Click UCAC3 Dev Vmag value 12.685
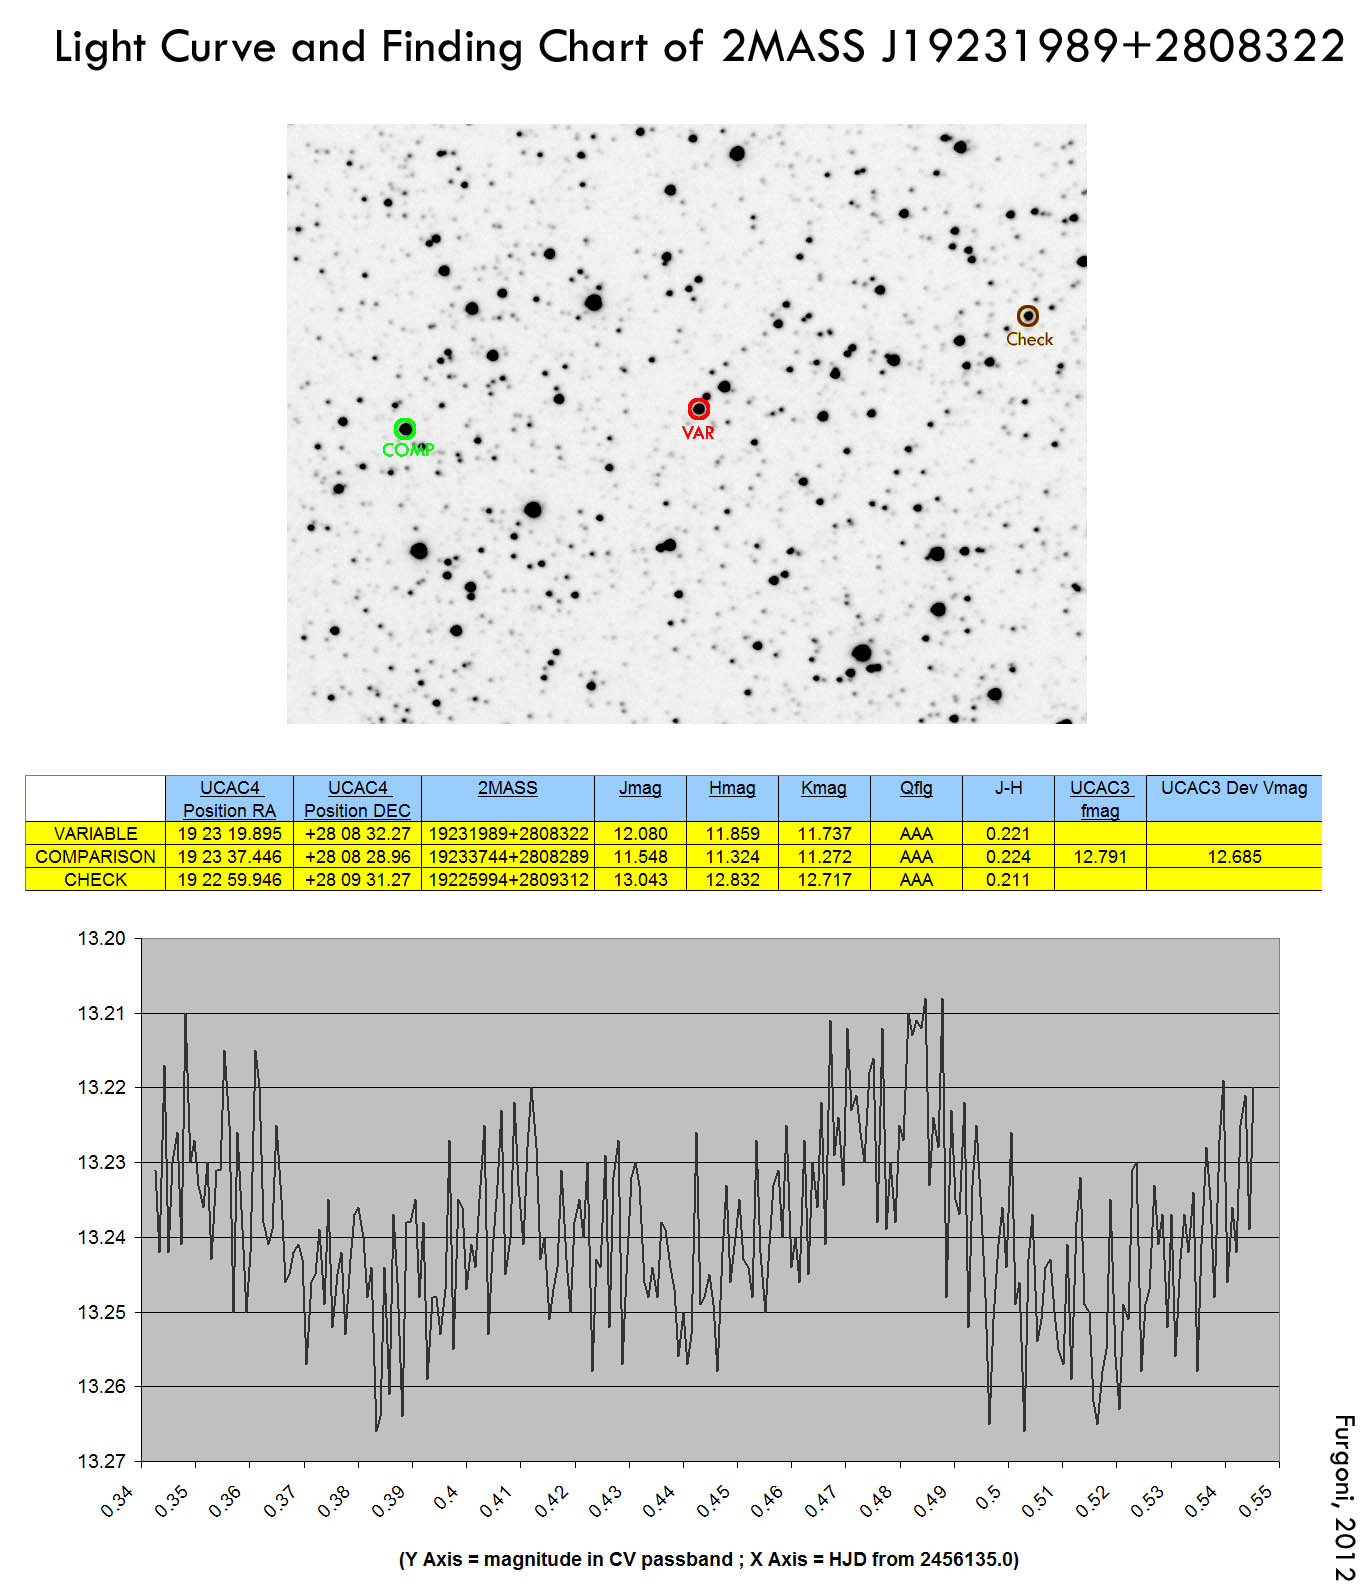 coord(1234,857)
